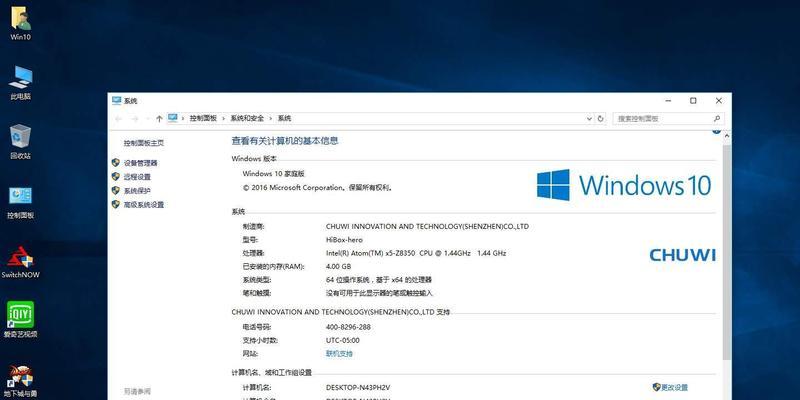800x400 pixels.
Task: Select the processor value Intel(R) Atom(TM) x5-Z8350
Action: [x=372, y=253]
